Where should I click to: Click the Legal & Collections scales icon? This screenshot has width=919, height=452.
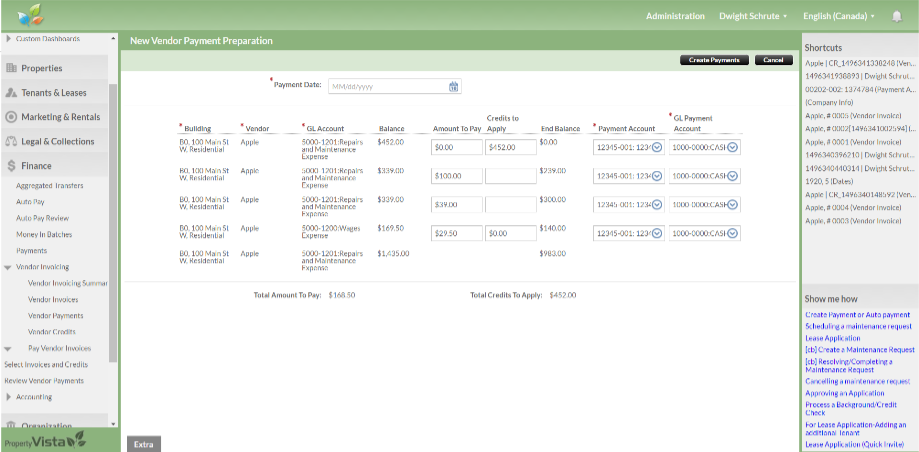click(x=11, y=142)
